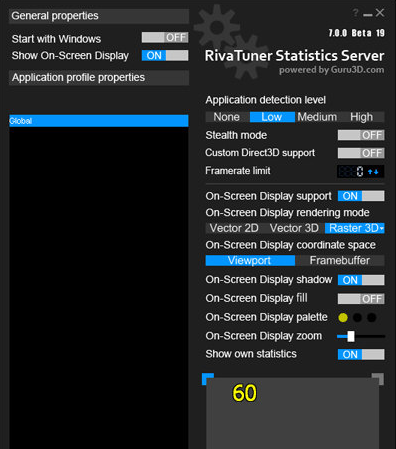Pick the second OSD palette color

357,318
